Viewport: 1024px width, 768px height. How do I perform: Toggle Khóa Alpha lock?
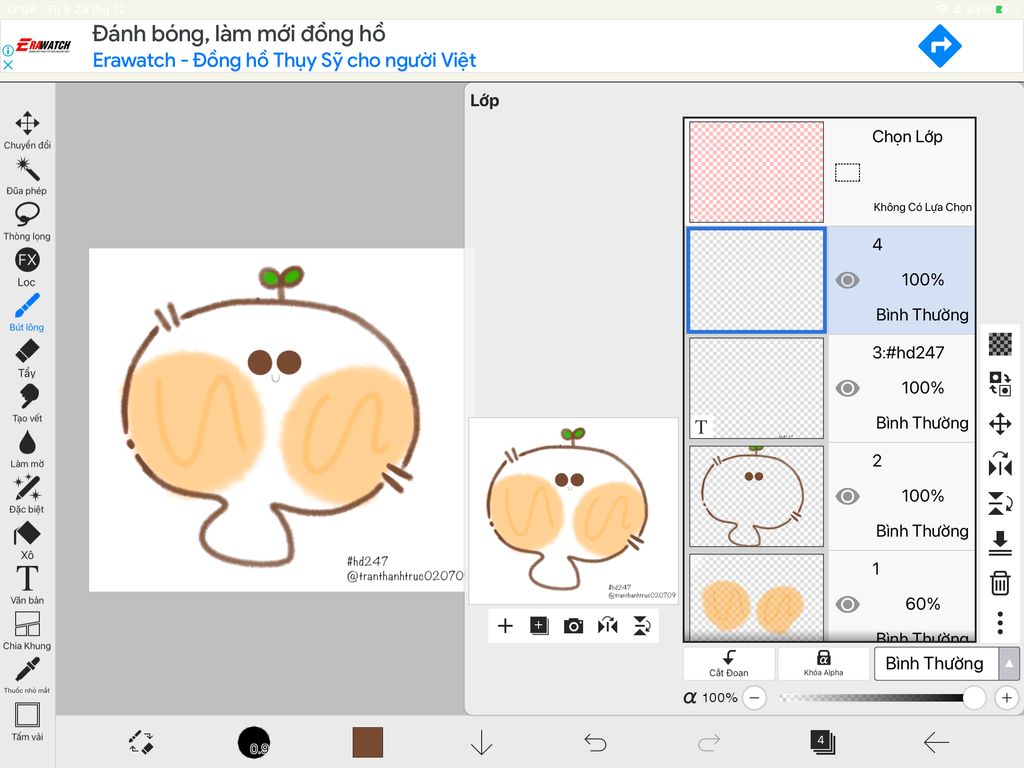[x=823, y=664]
